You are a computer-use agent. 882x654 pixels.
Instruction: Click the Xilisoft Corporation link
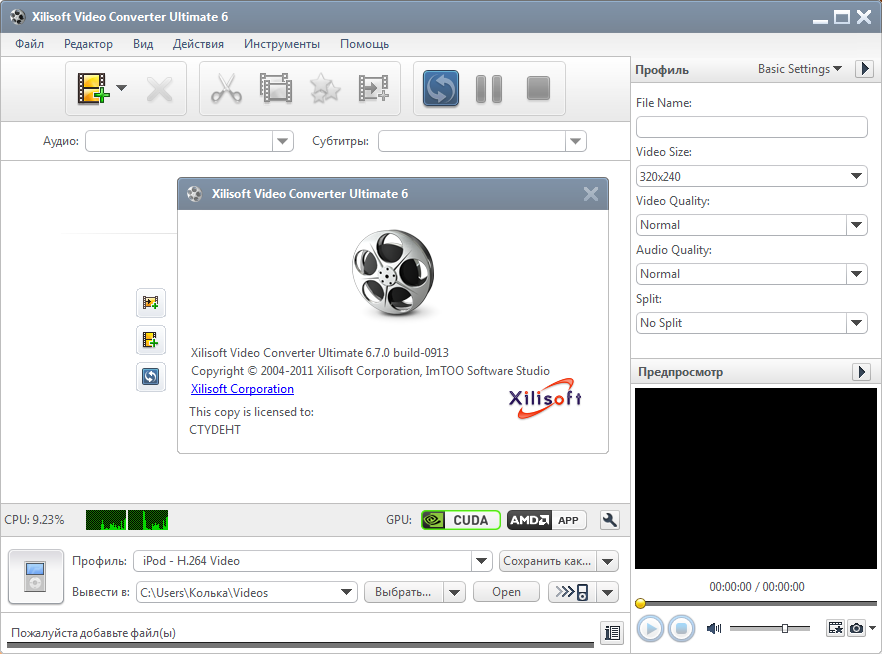[242, 389]
